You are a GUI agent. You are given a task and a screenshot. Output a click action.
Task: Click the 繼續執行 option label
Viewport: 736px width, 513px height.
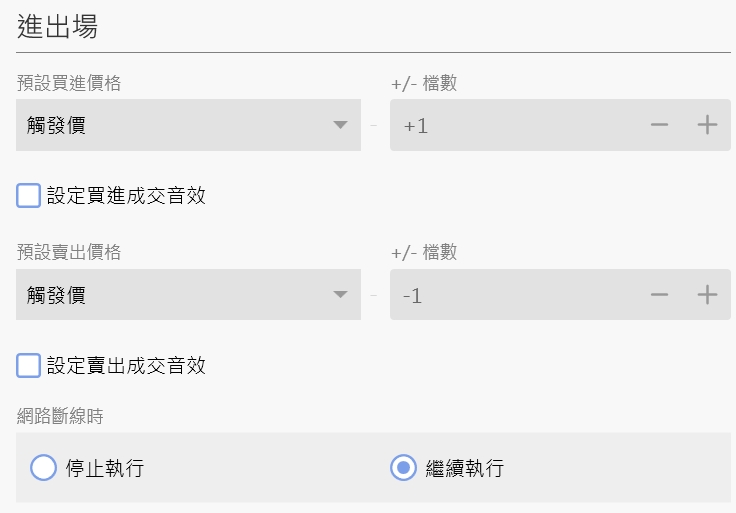464,468
